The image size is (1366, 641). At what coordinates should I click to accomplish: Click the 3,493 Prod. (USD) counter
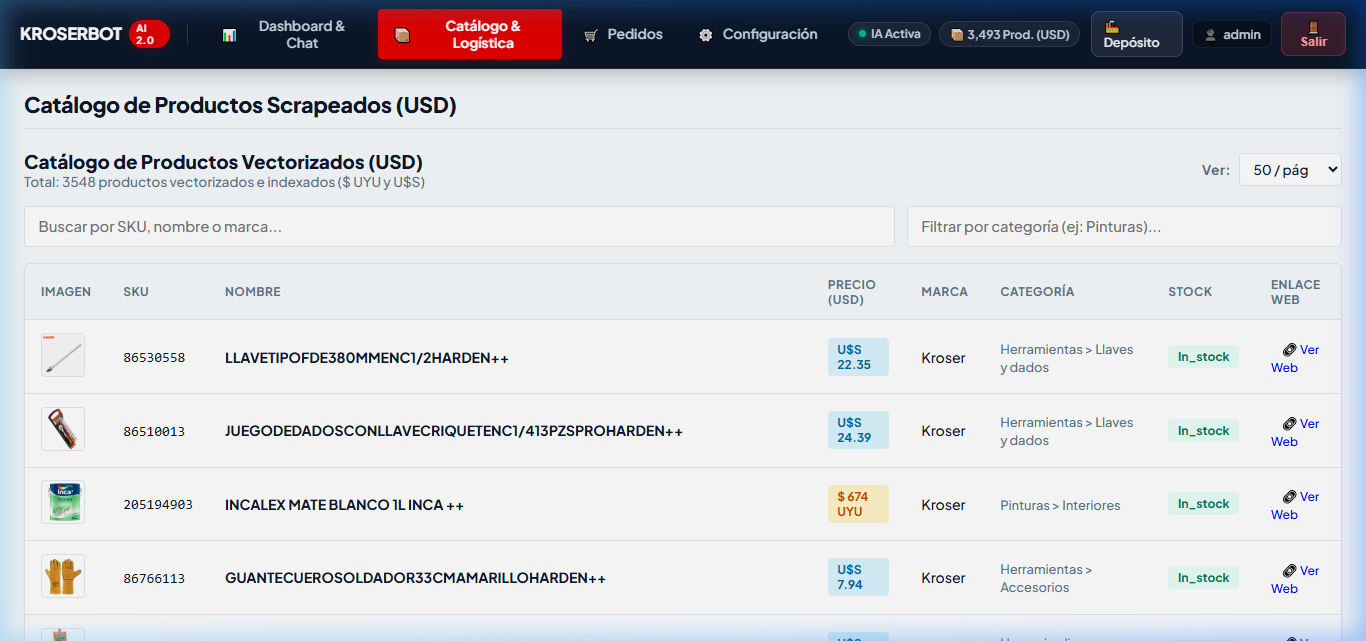coord(1009,34)
